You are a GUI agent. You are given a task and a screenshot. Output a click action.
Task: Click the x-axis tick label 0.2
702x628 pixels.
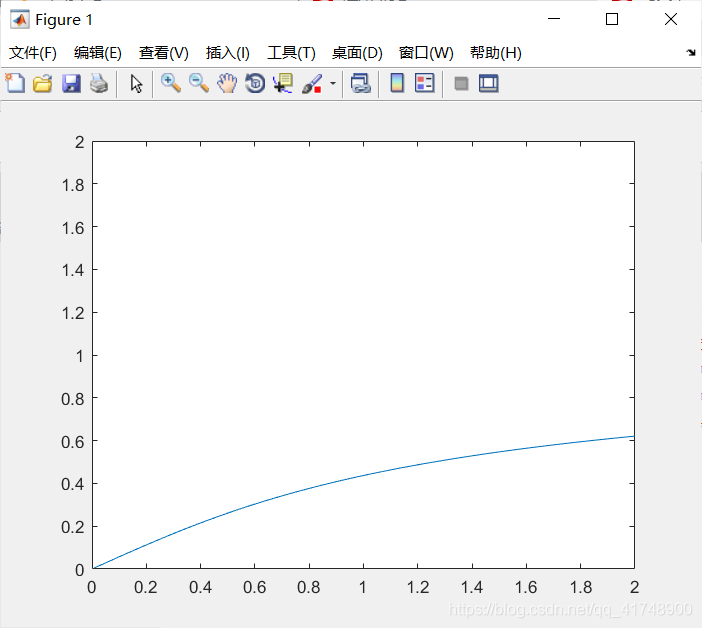click(x=146, y=587)
